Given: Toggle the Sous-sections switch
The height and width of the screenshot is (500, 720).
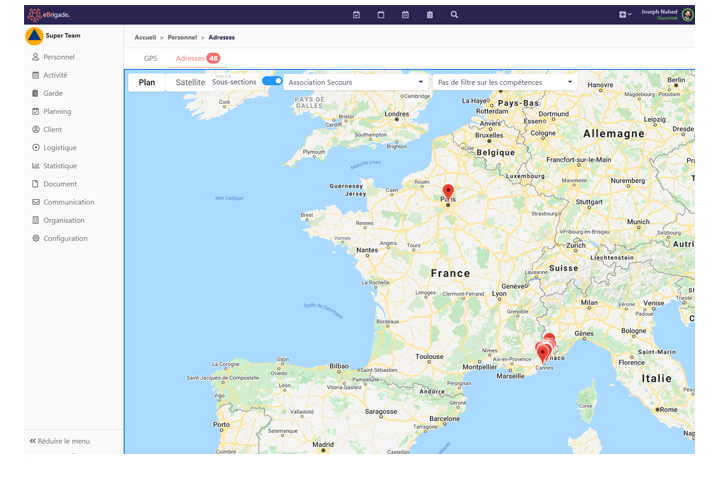Looking at the screenshot, I should point(272,81).
